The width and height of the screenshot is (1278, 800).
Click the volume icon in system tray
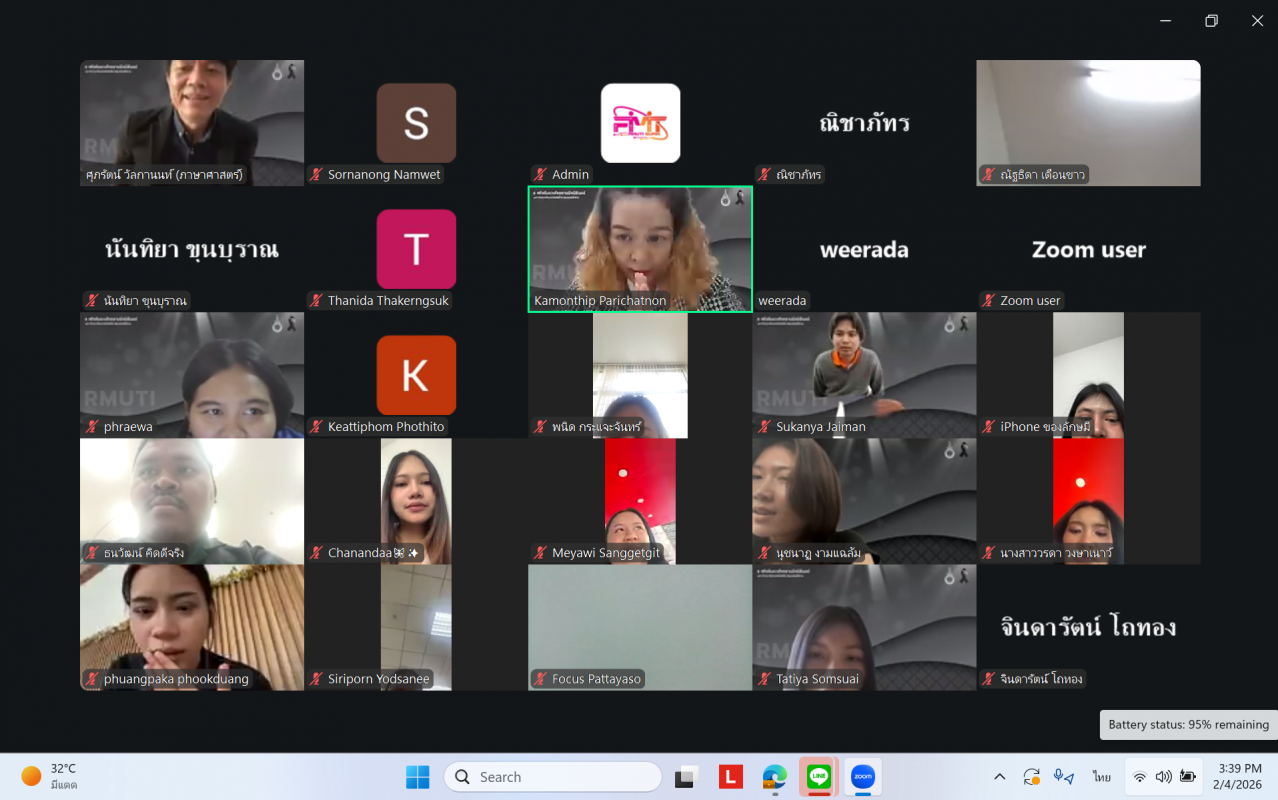point(1163,777)
